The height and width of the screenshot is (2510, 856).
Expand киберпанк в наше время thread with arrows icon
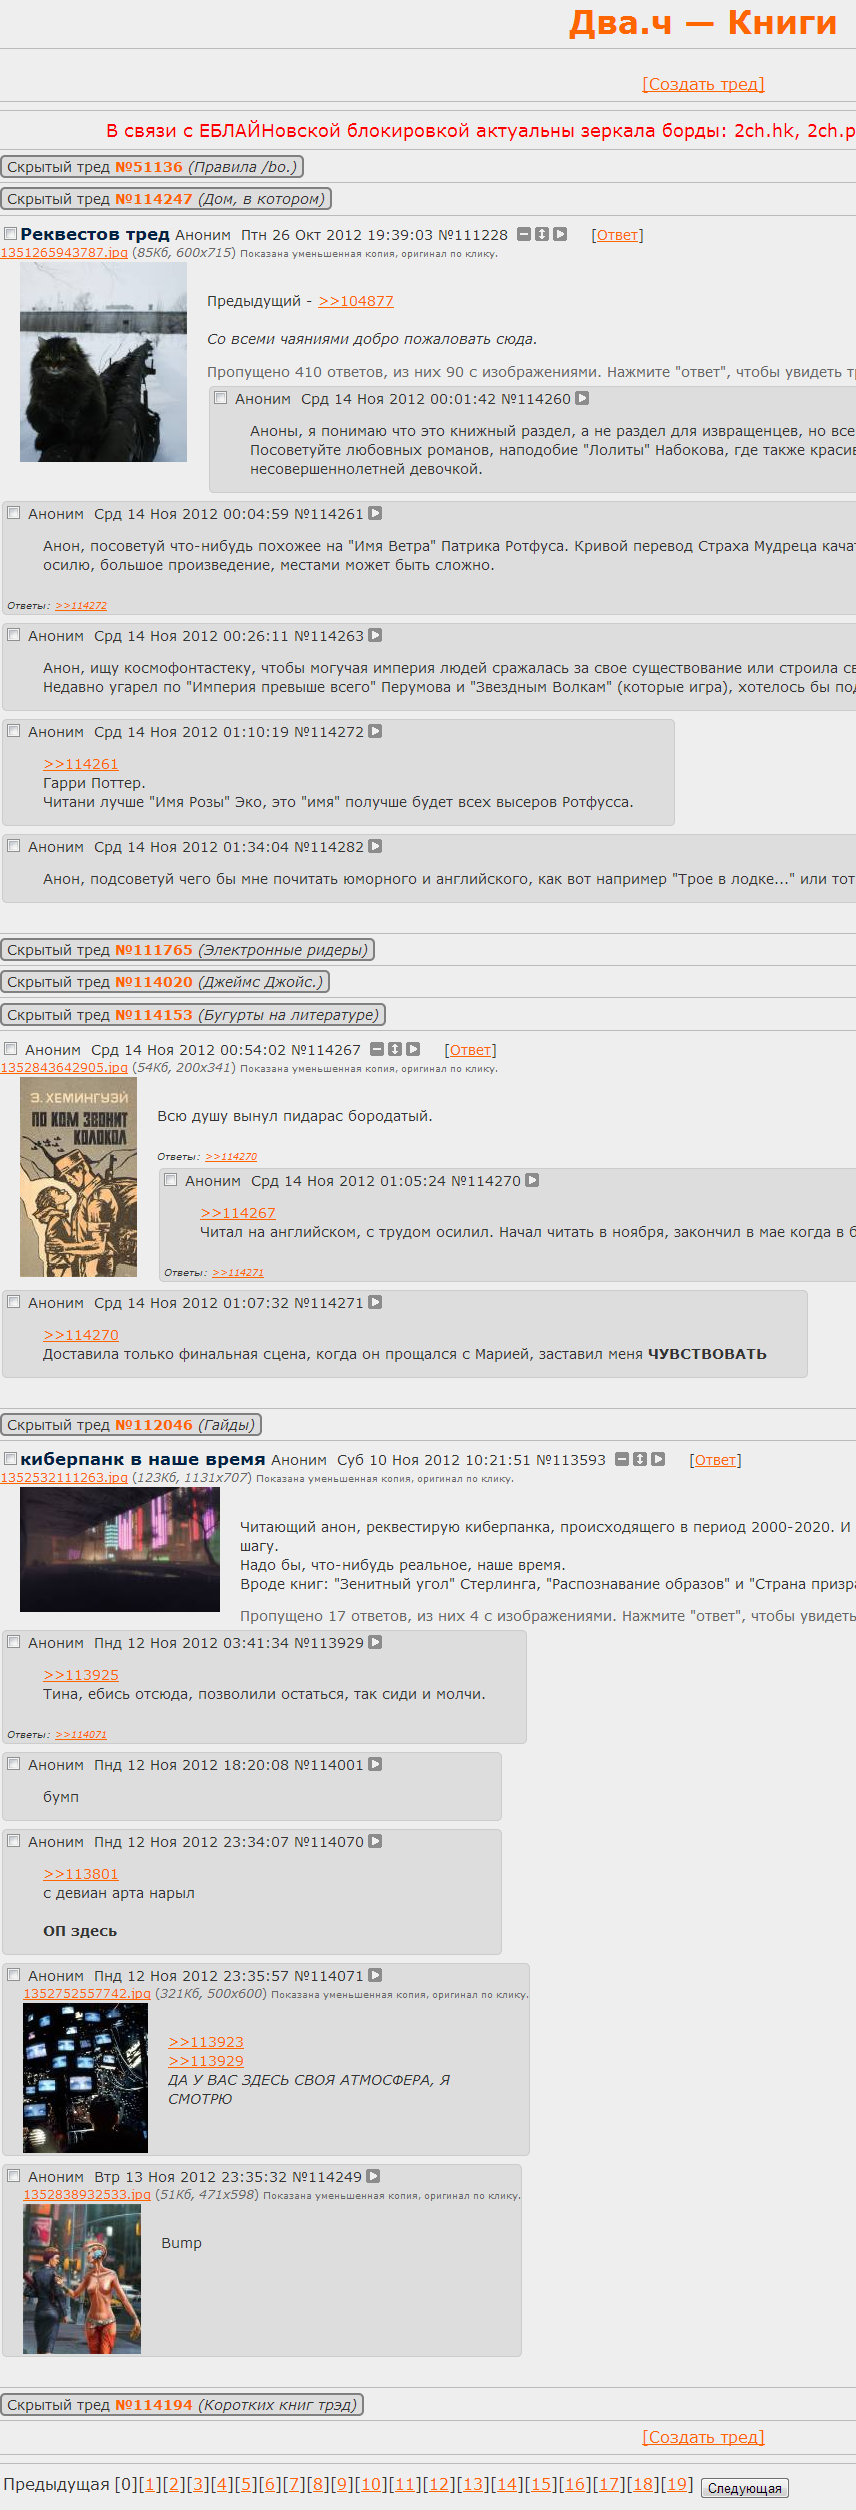click(640, 1459)
